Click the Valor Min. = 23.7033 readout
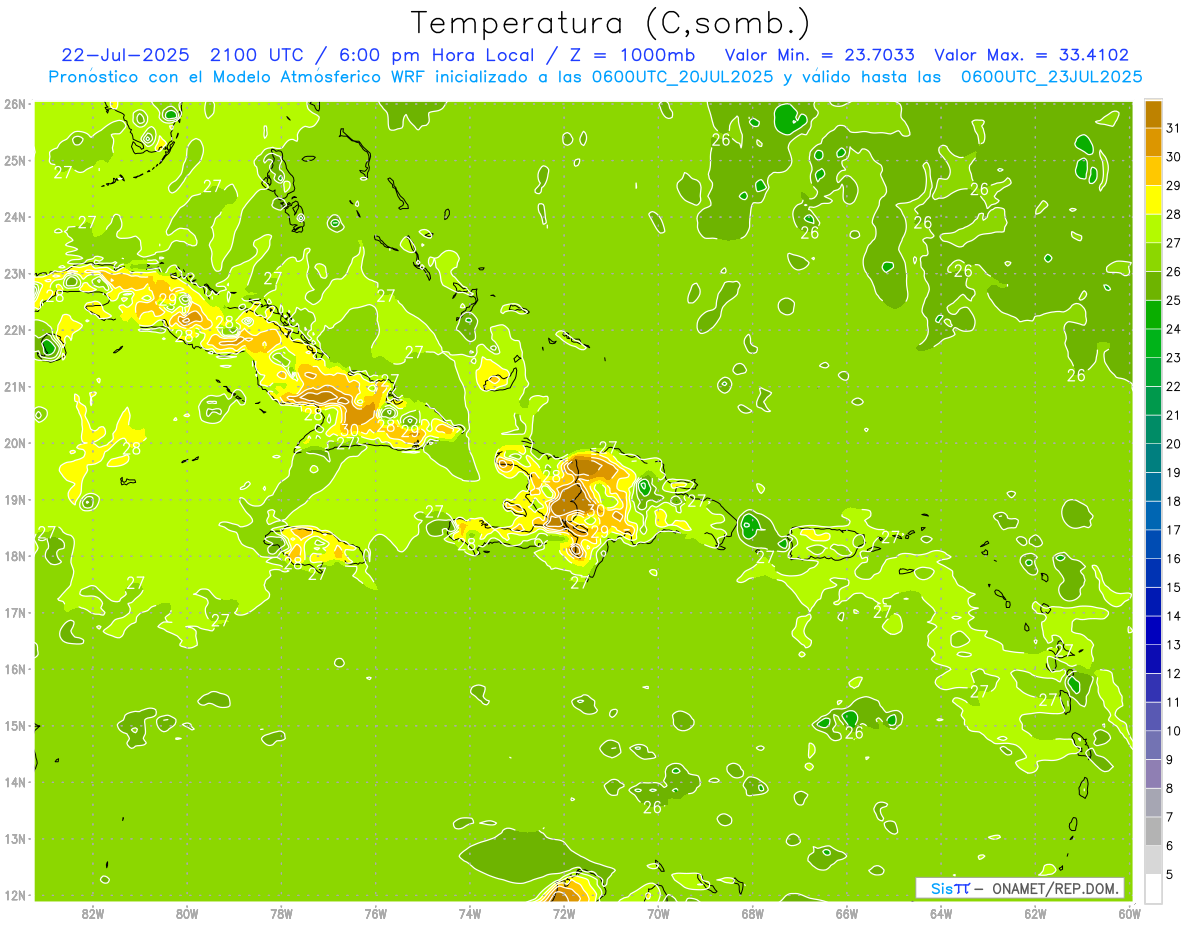 819,55
